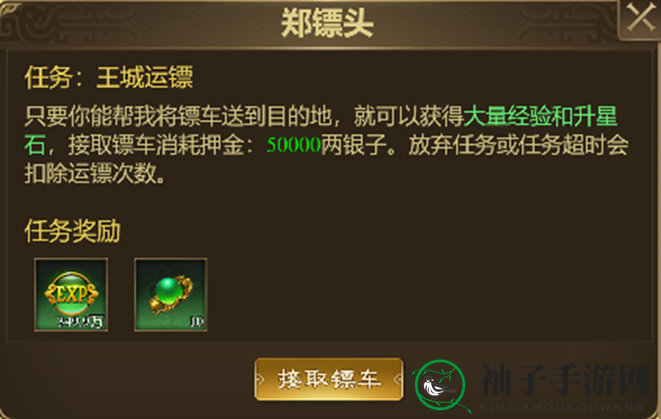Image resolution: width=661 pixels, height=419 pixels.
Task: Click the 任务：王城运镖 quest heading
Action: pos(109,77)
